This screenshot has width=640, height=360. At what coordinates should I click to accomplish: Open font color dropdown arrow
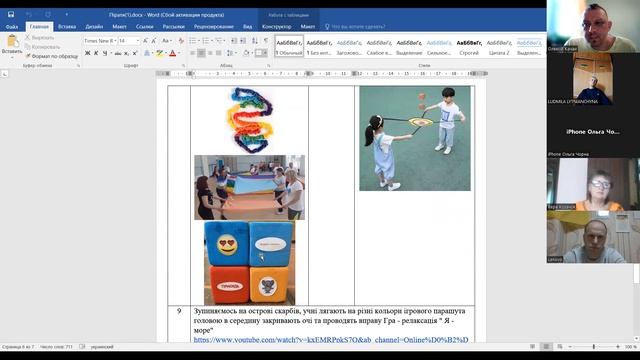[179, 53]
